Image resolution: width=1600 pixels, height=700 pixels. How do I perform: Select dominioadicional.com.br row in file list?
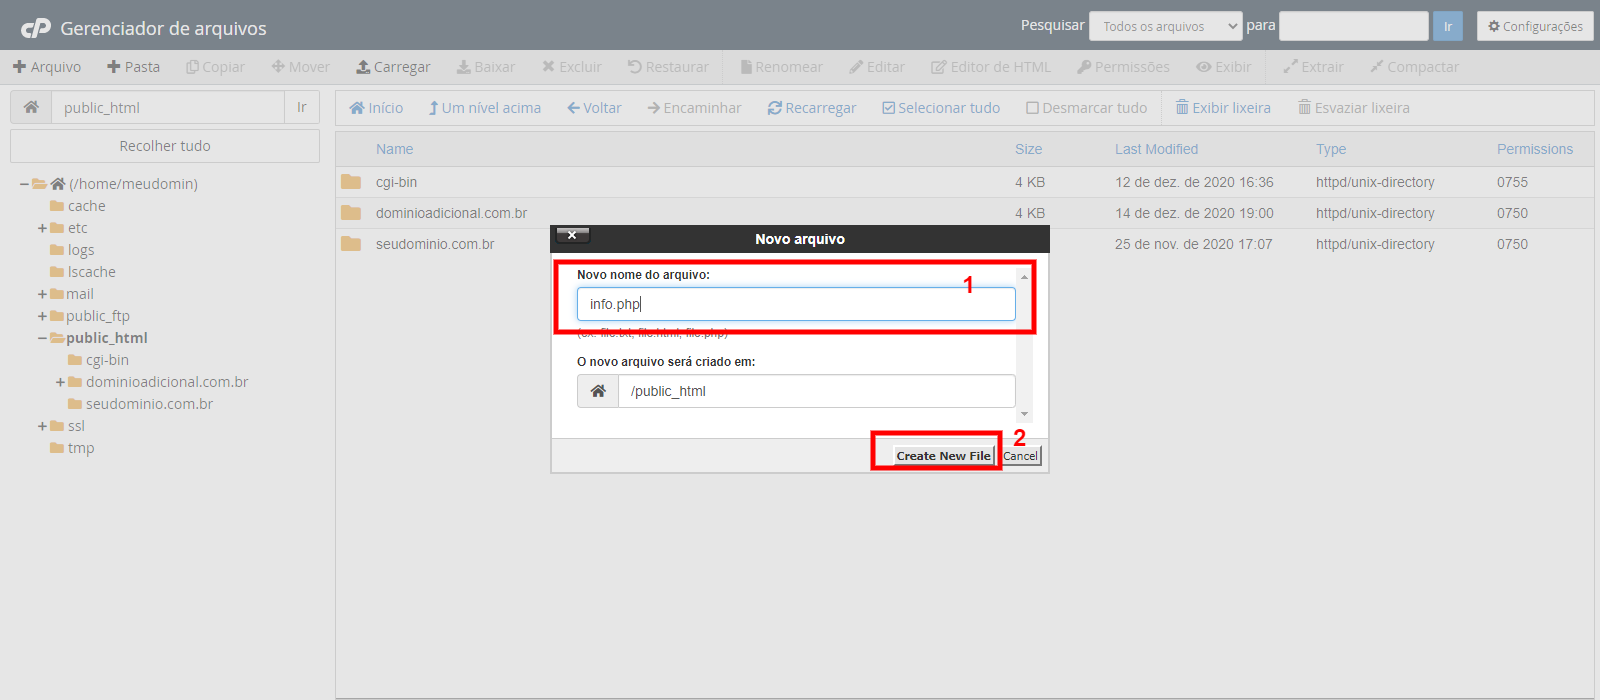(964, 213)
